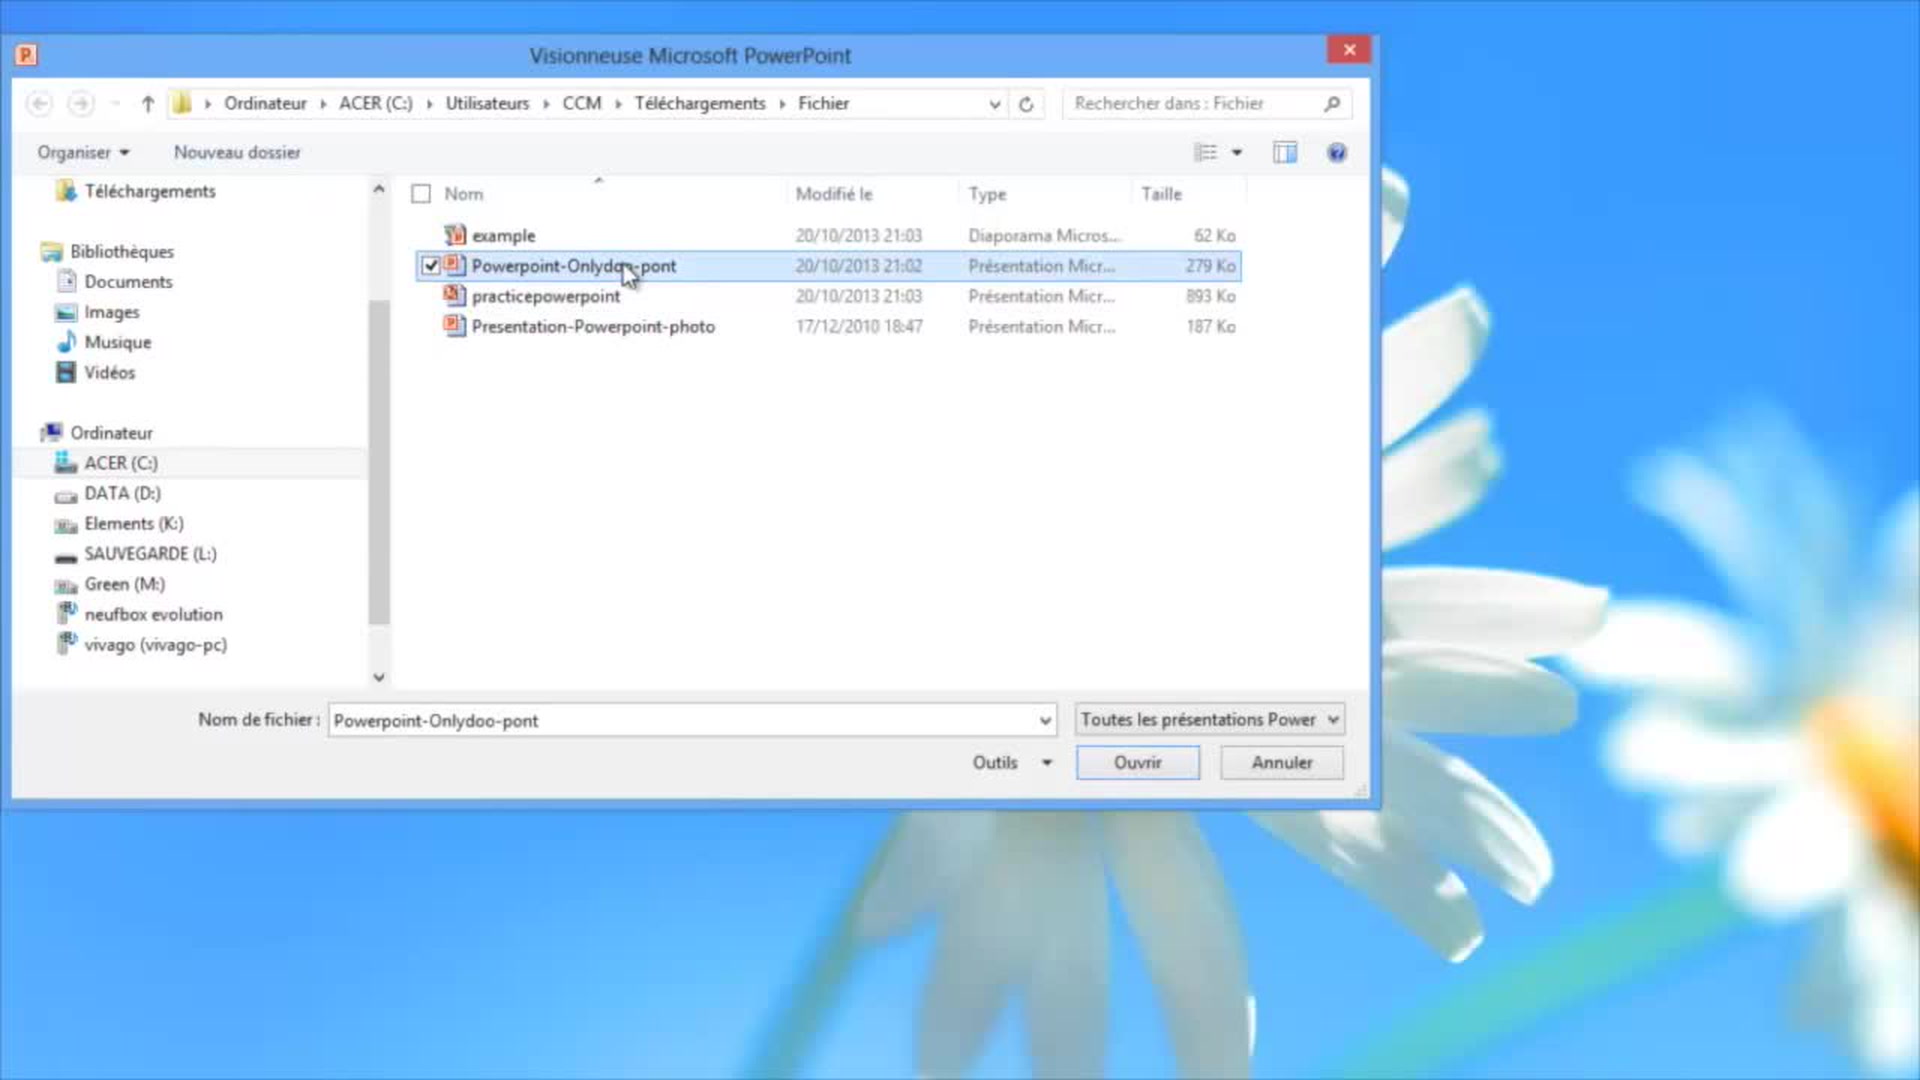Image resolution: width=1920 pixels, height=1080 pixels.
Task: Expand the breadcrumb arrow after CCM
Action: (618, 103)
